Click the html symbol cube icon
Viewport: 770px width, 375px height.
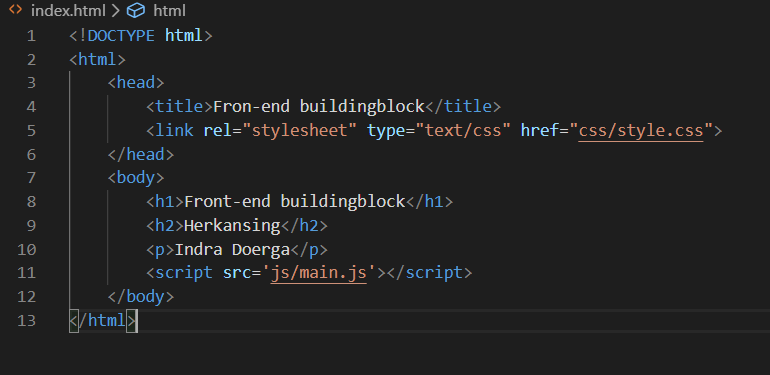tap(136, 10)
